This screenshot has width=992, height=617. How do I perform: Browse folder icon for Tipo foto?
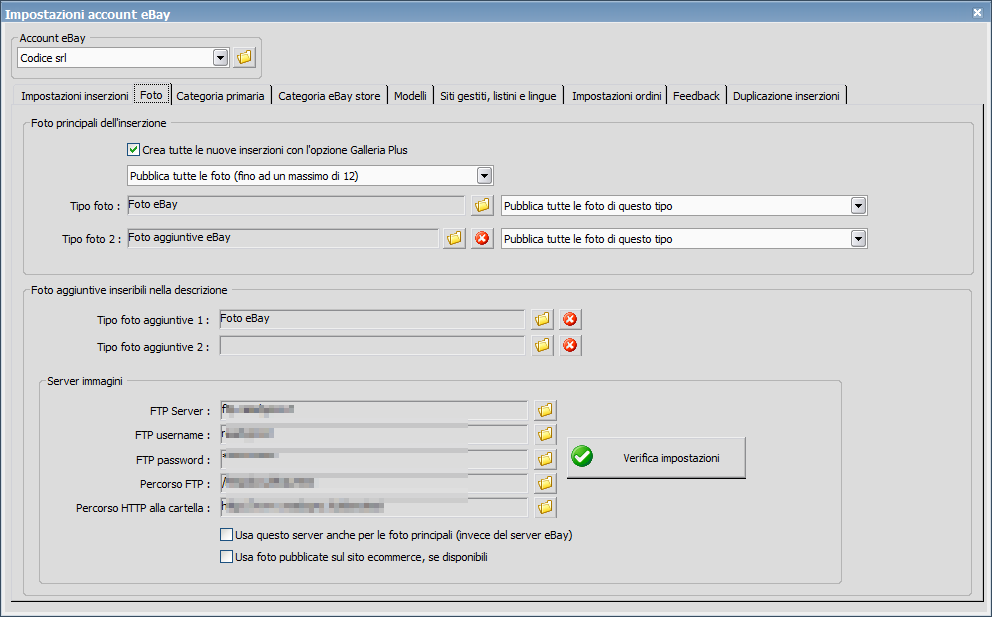click(482, 206)
